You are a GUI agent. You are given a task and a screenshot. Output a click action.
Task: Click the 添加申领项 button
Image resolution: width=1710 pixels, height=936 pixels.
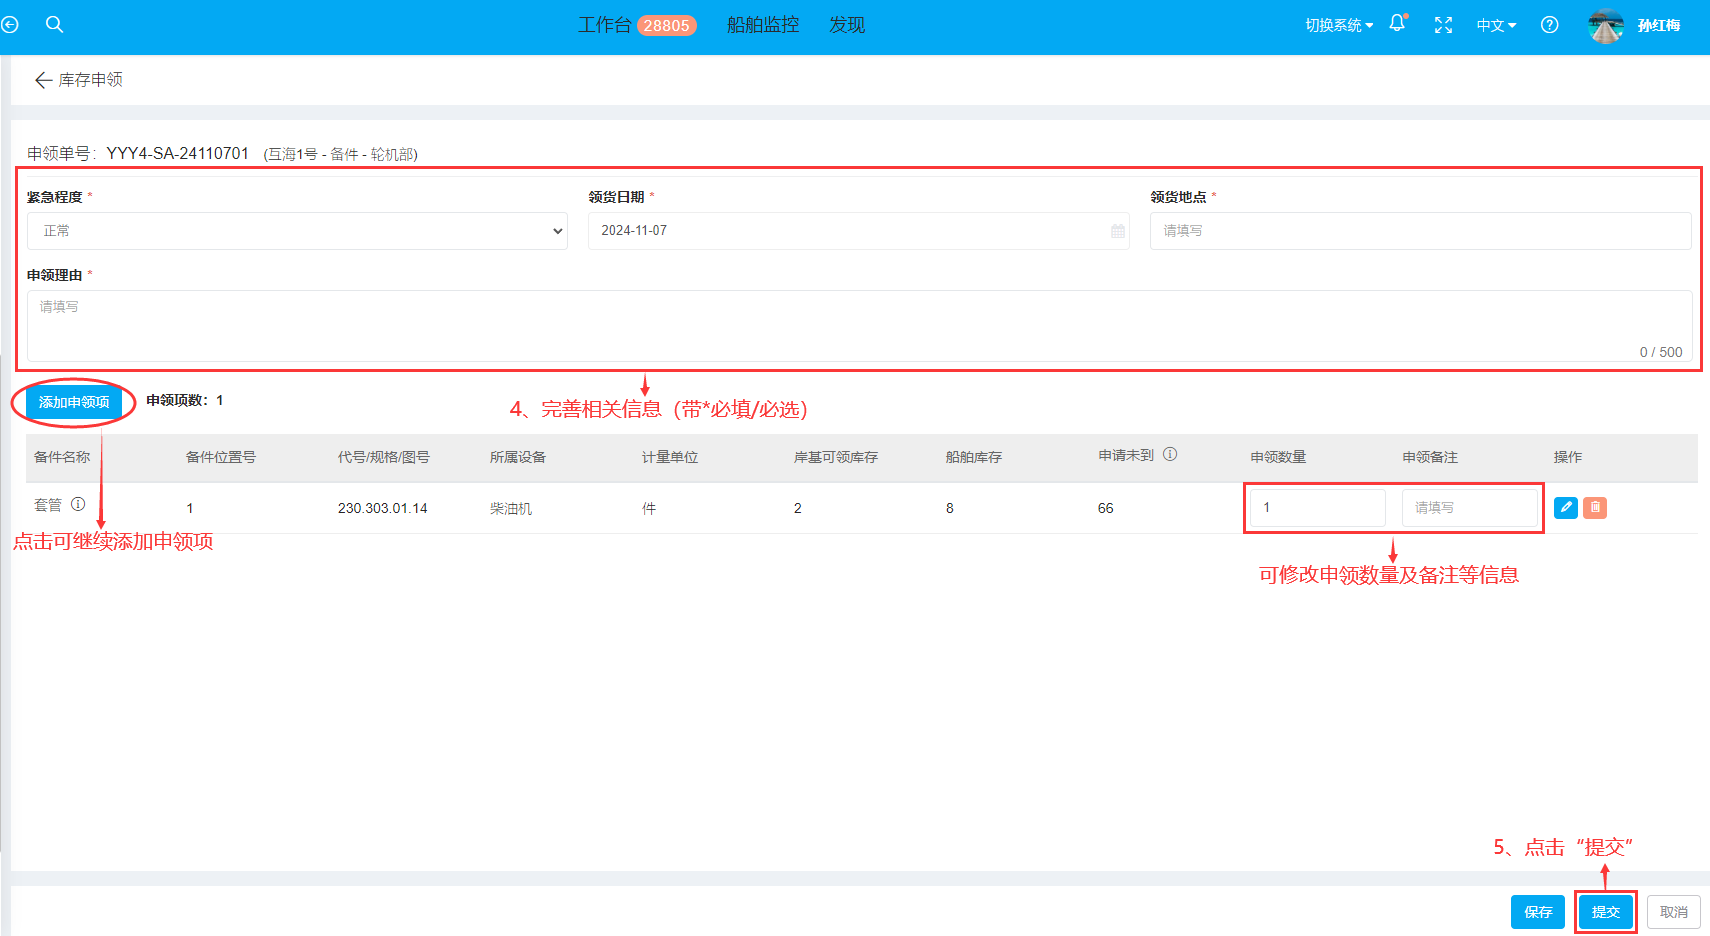(x=74, y=402)
